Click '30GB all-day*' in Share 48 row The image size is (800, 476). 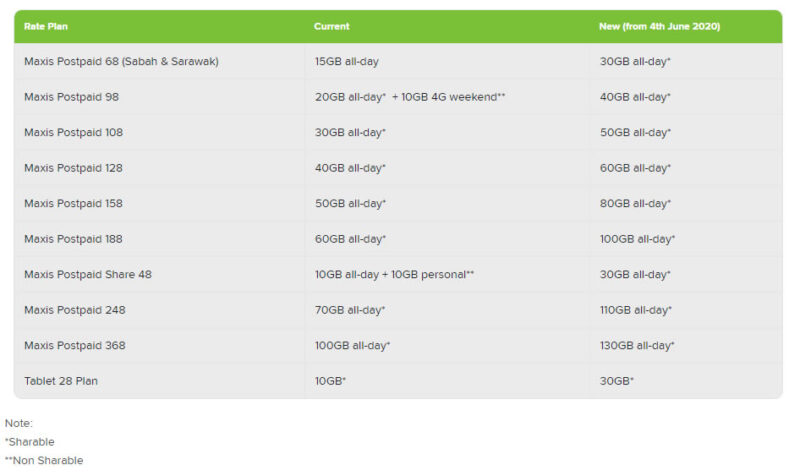point(635,274)
